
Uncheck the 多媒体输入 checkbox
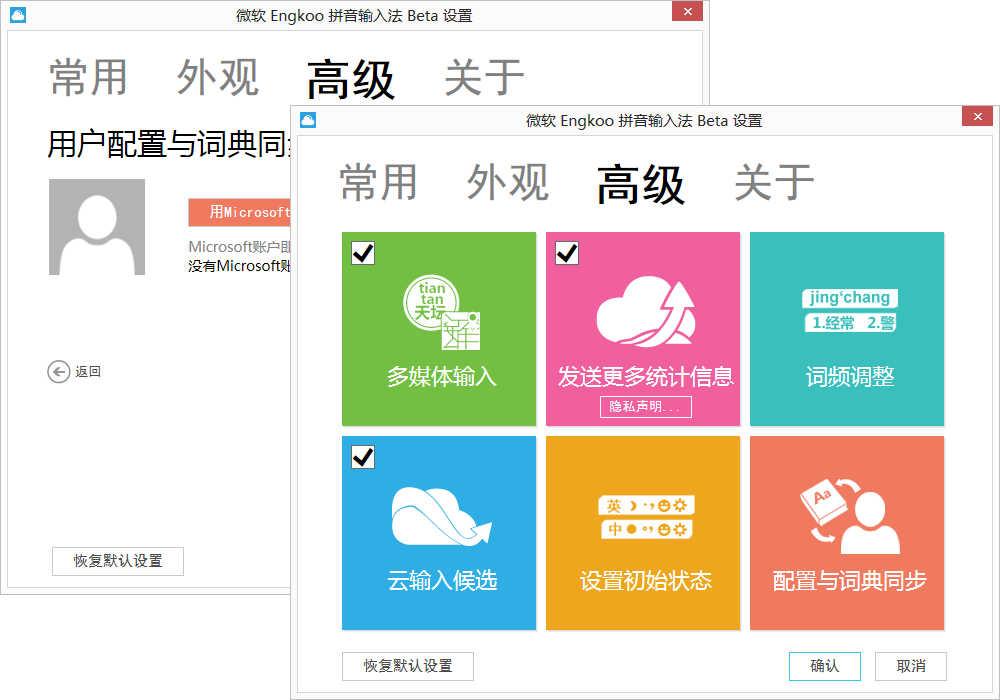click(362, 253)
